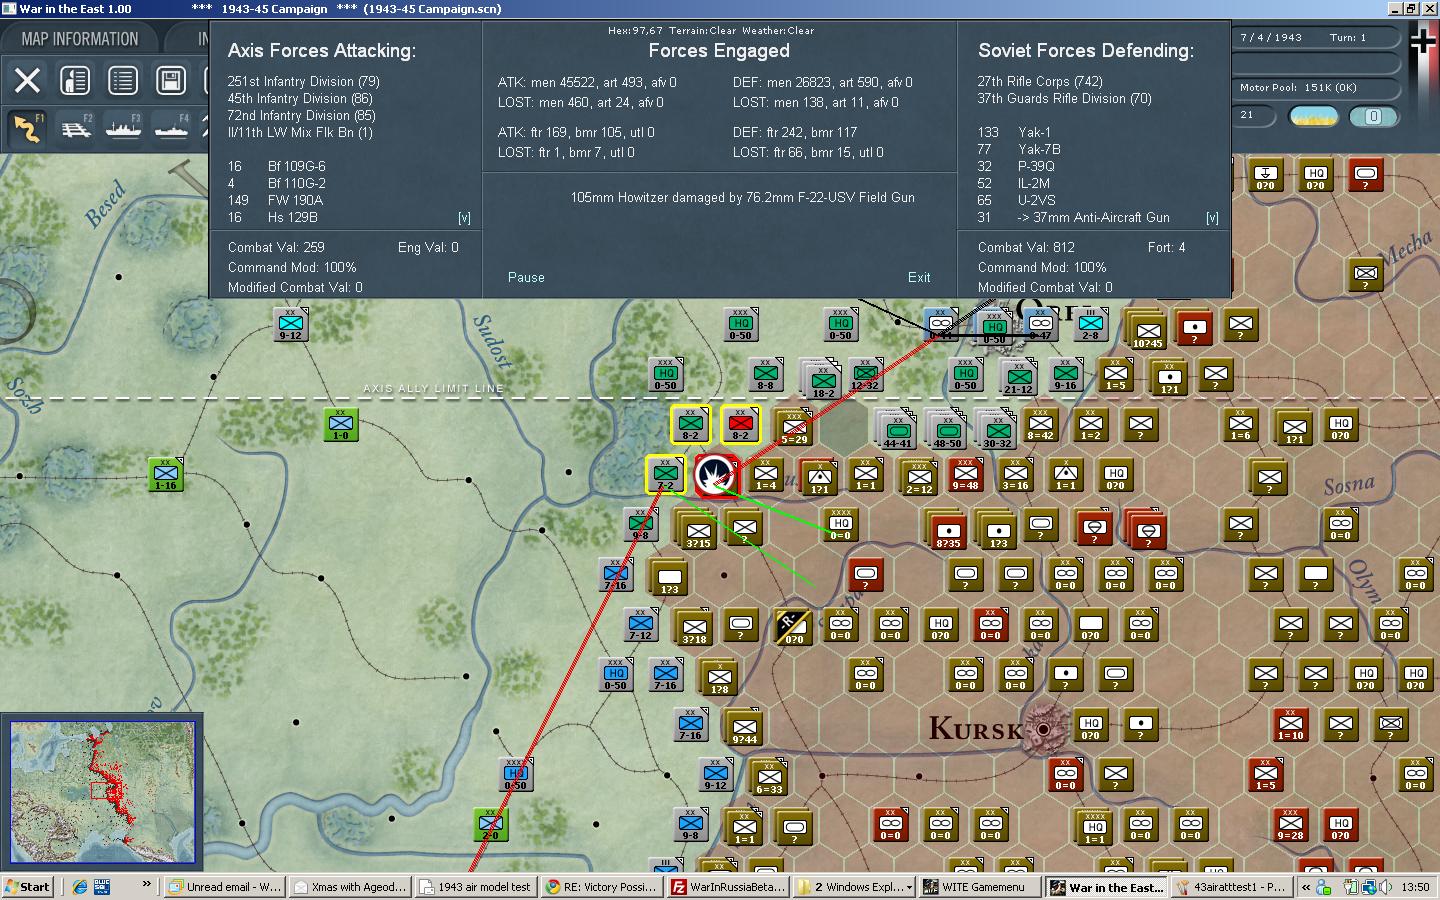Click the red battle marker hex

(716, 475)
